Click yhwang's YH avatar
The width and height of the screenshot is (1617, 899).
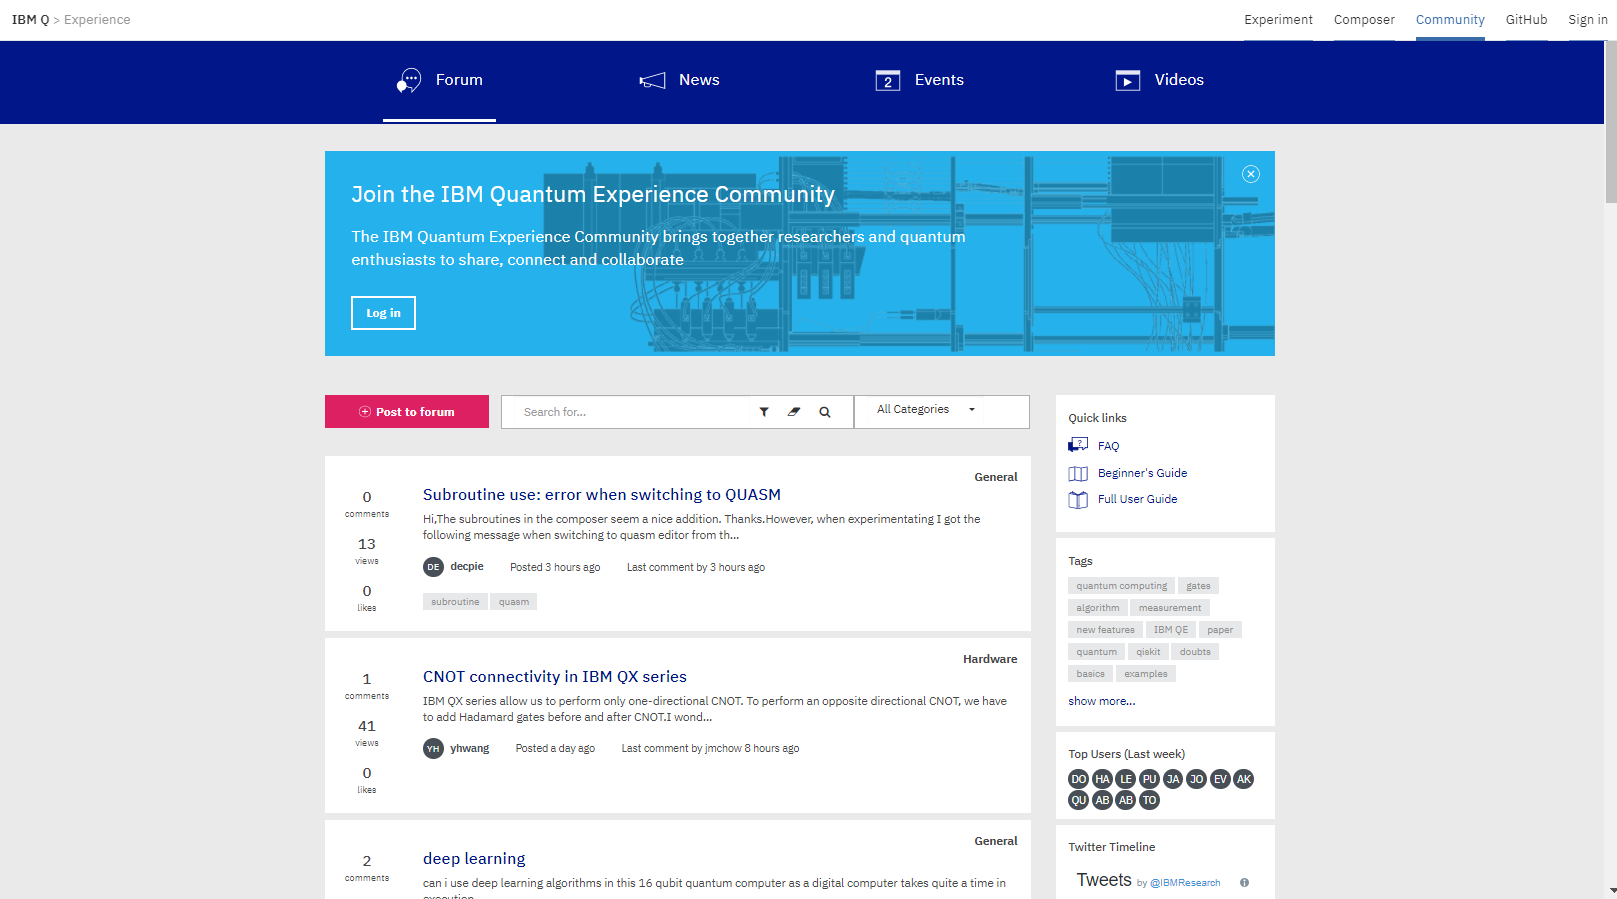pos(433,748)
